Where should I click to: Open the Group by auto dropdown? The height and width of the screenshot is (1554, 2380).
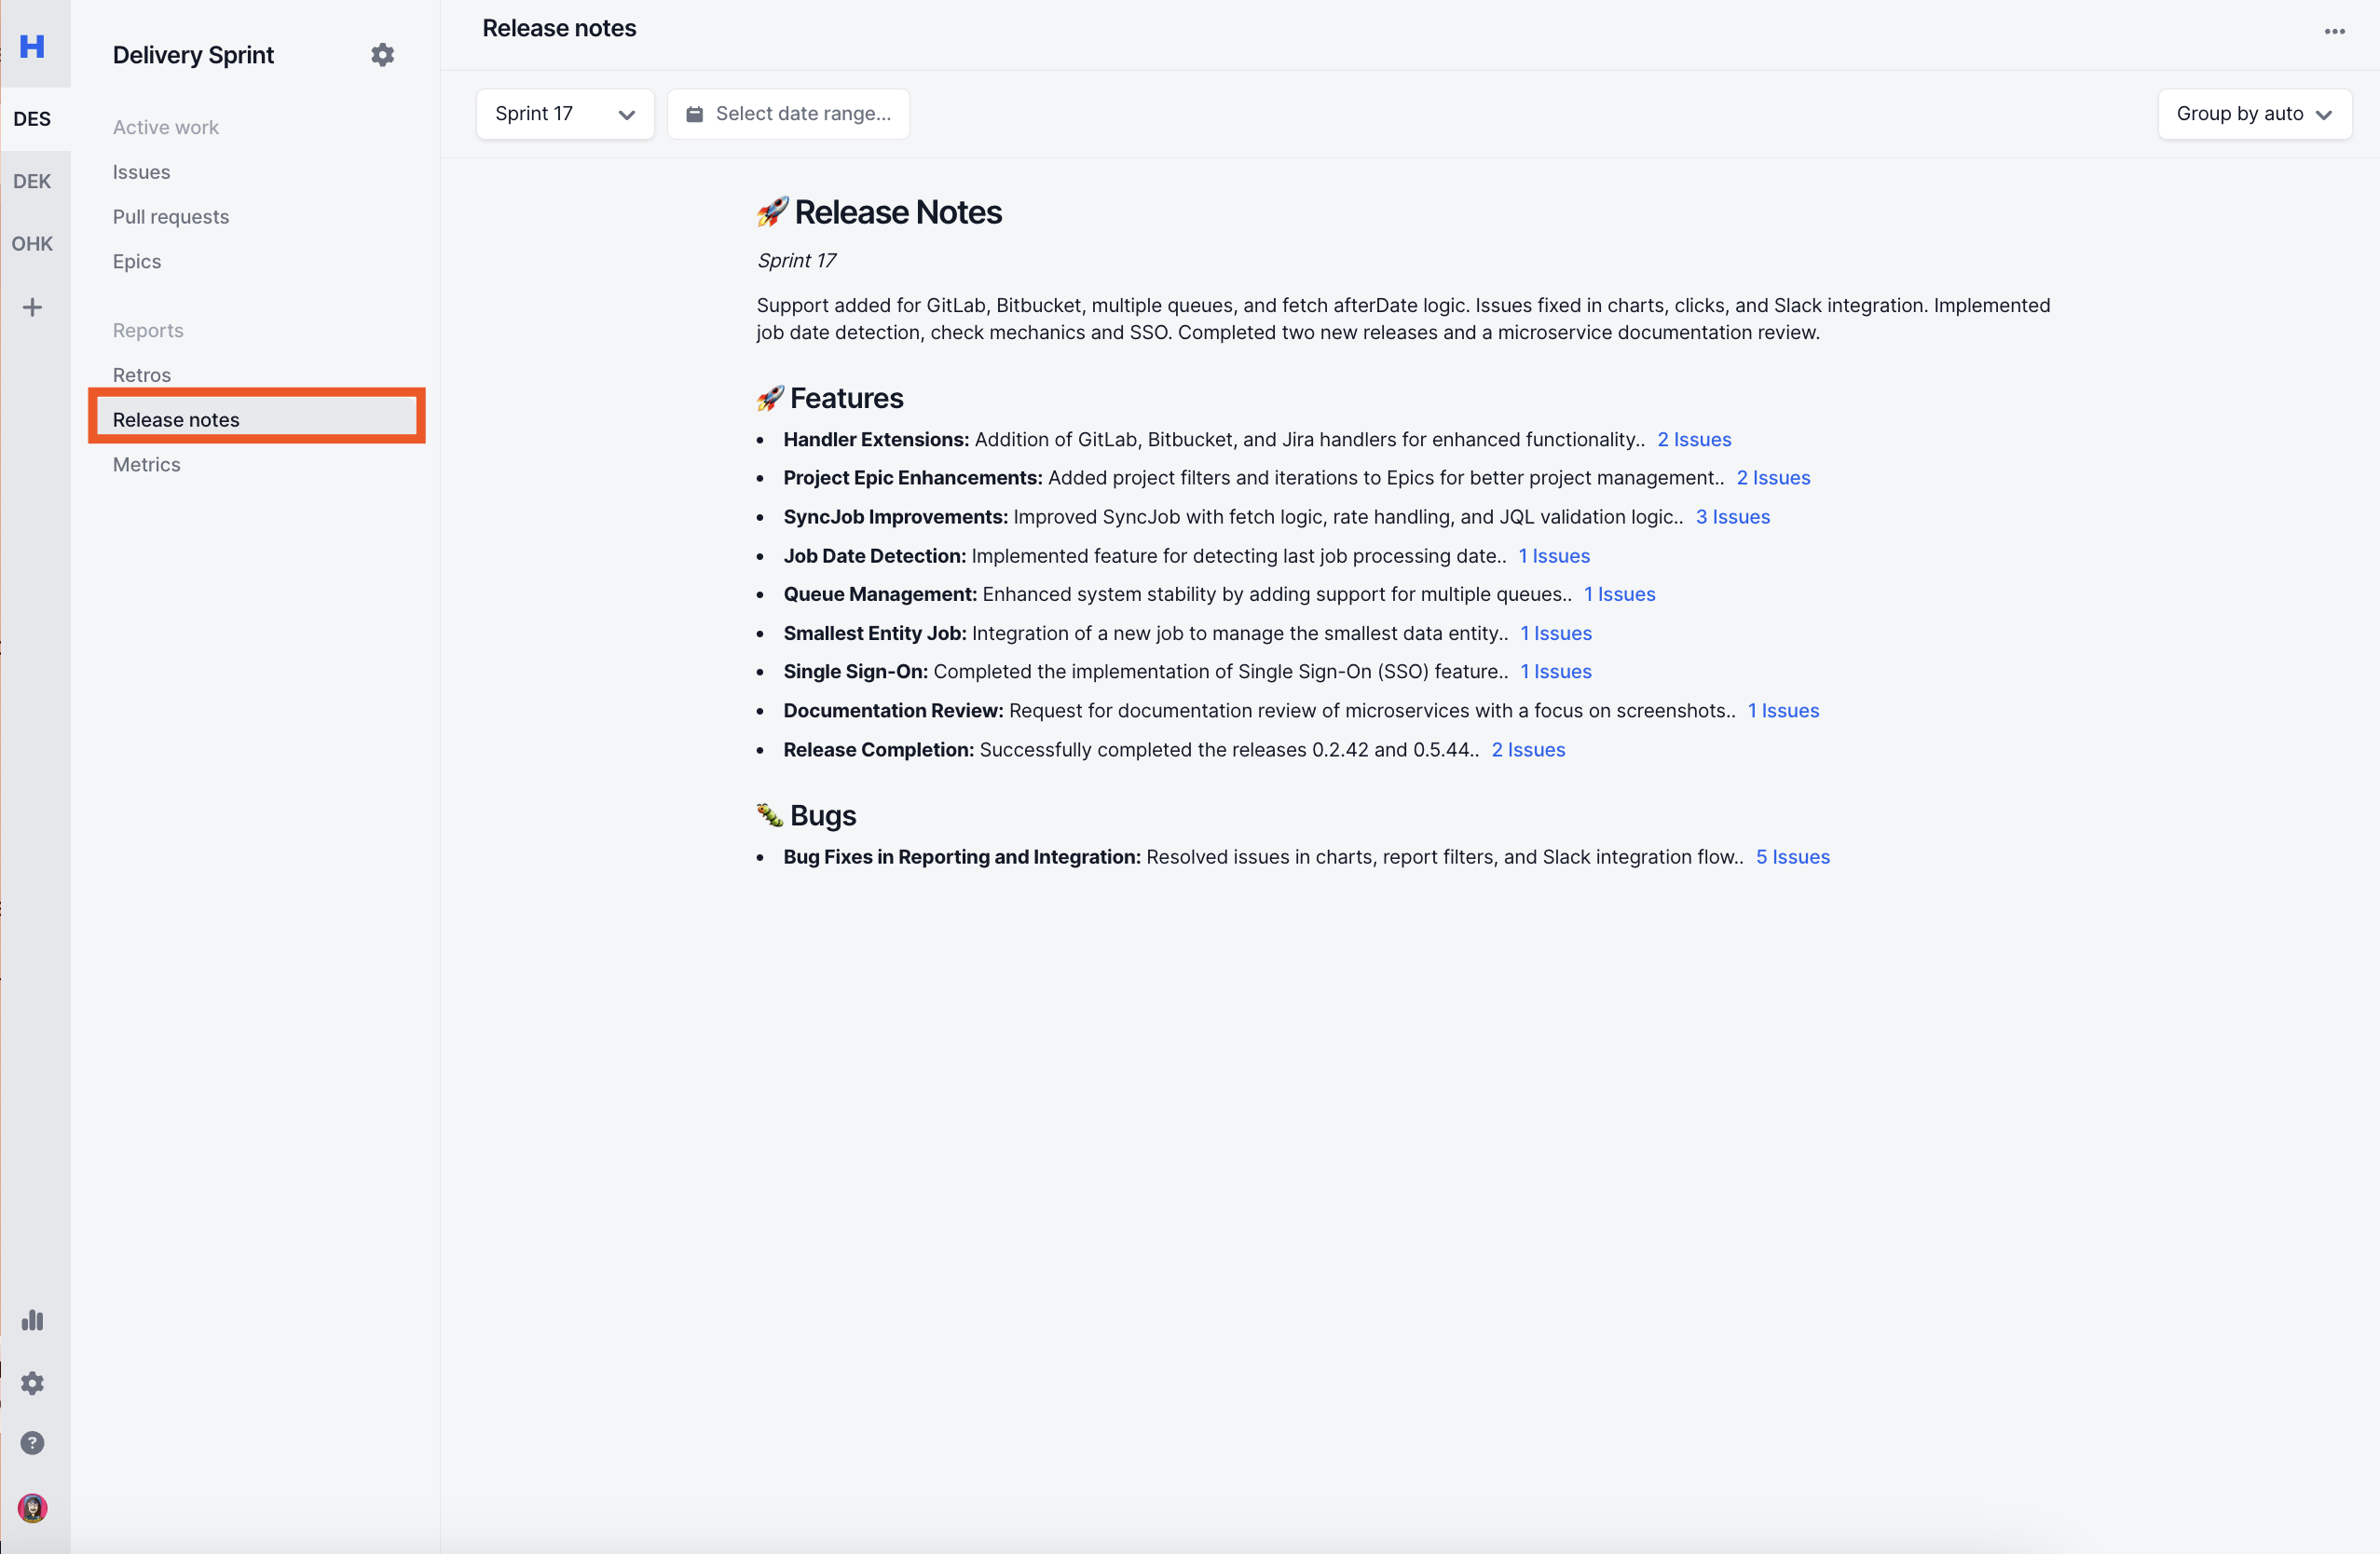[2254, 114]
